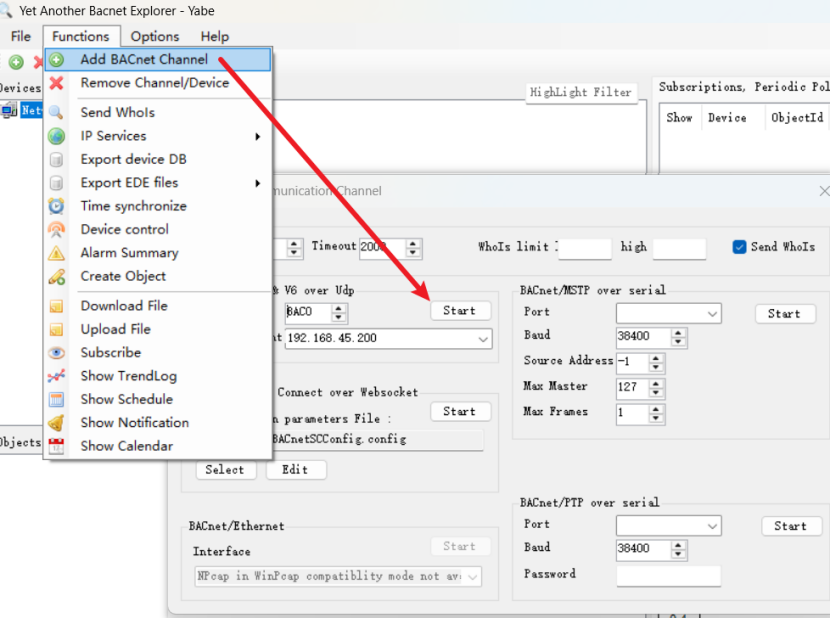Click the calendar icon beside Show Calendar
This screenshot has width=830, height=618.
coord(57,446)
